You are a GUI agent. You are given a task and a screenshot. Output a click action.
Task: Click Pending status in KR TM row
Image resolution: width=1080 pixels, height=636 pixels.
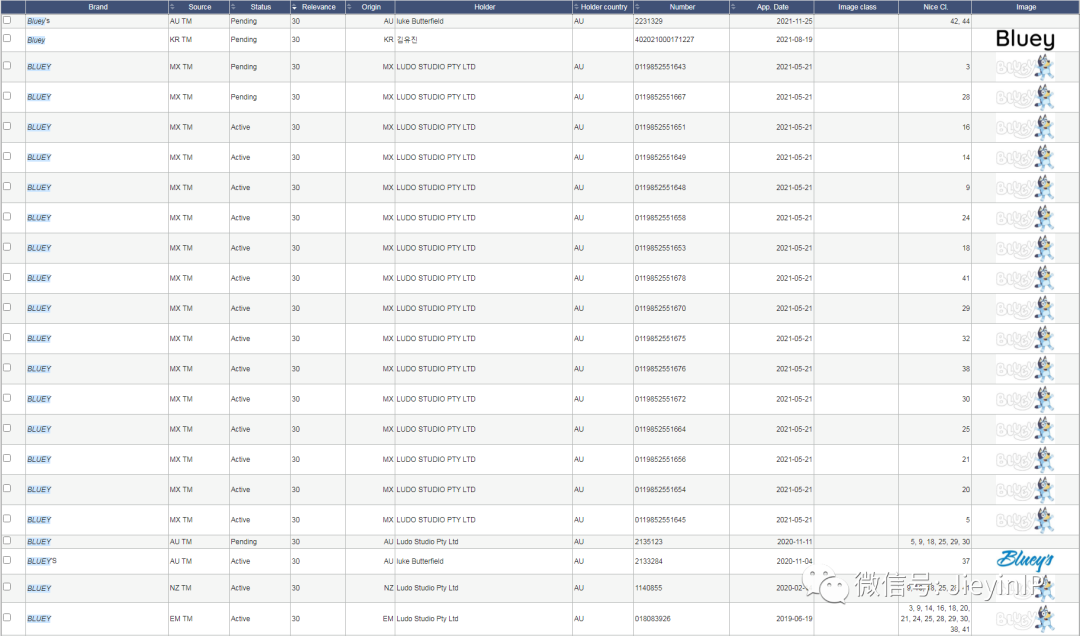(x=243, y=40)
